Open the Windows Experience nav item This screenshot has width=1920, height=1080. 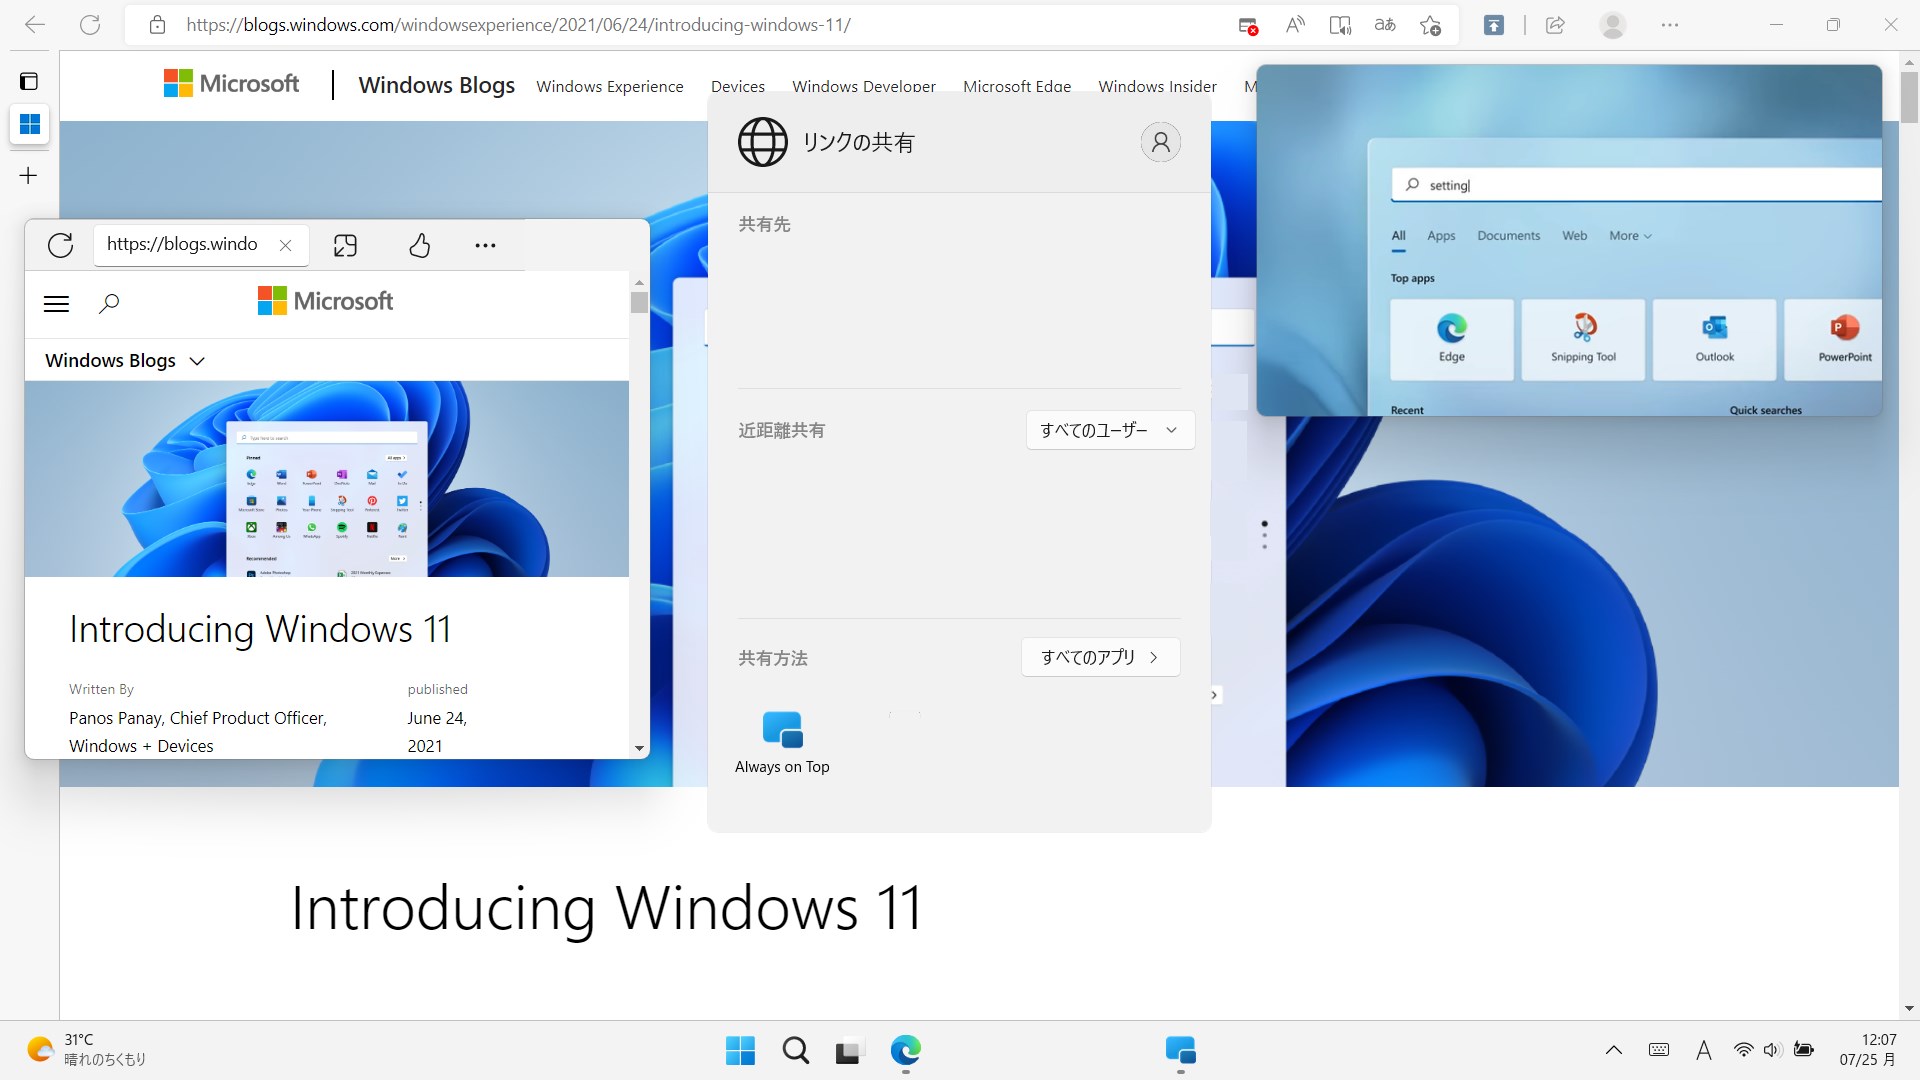(609, 86)
